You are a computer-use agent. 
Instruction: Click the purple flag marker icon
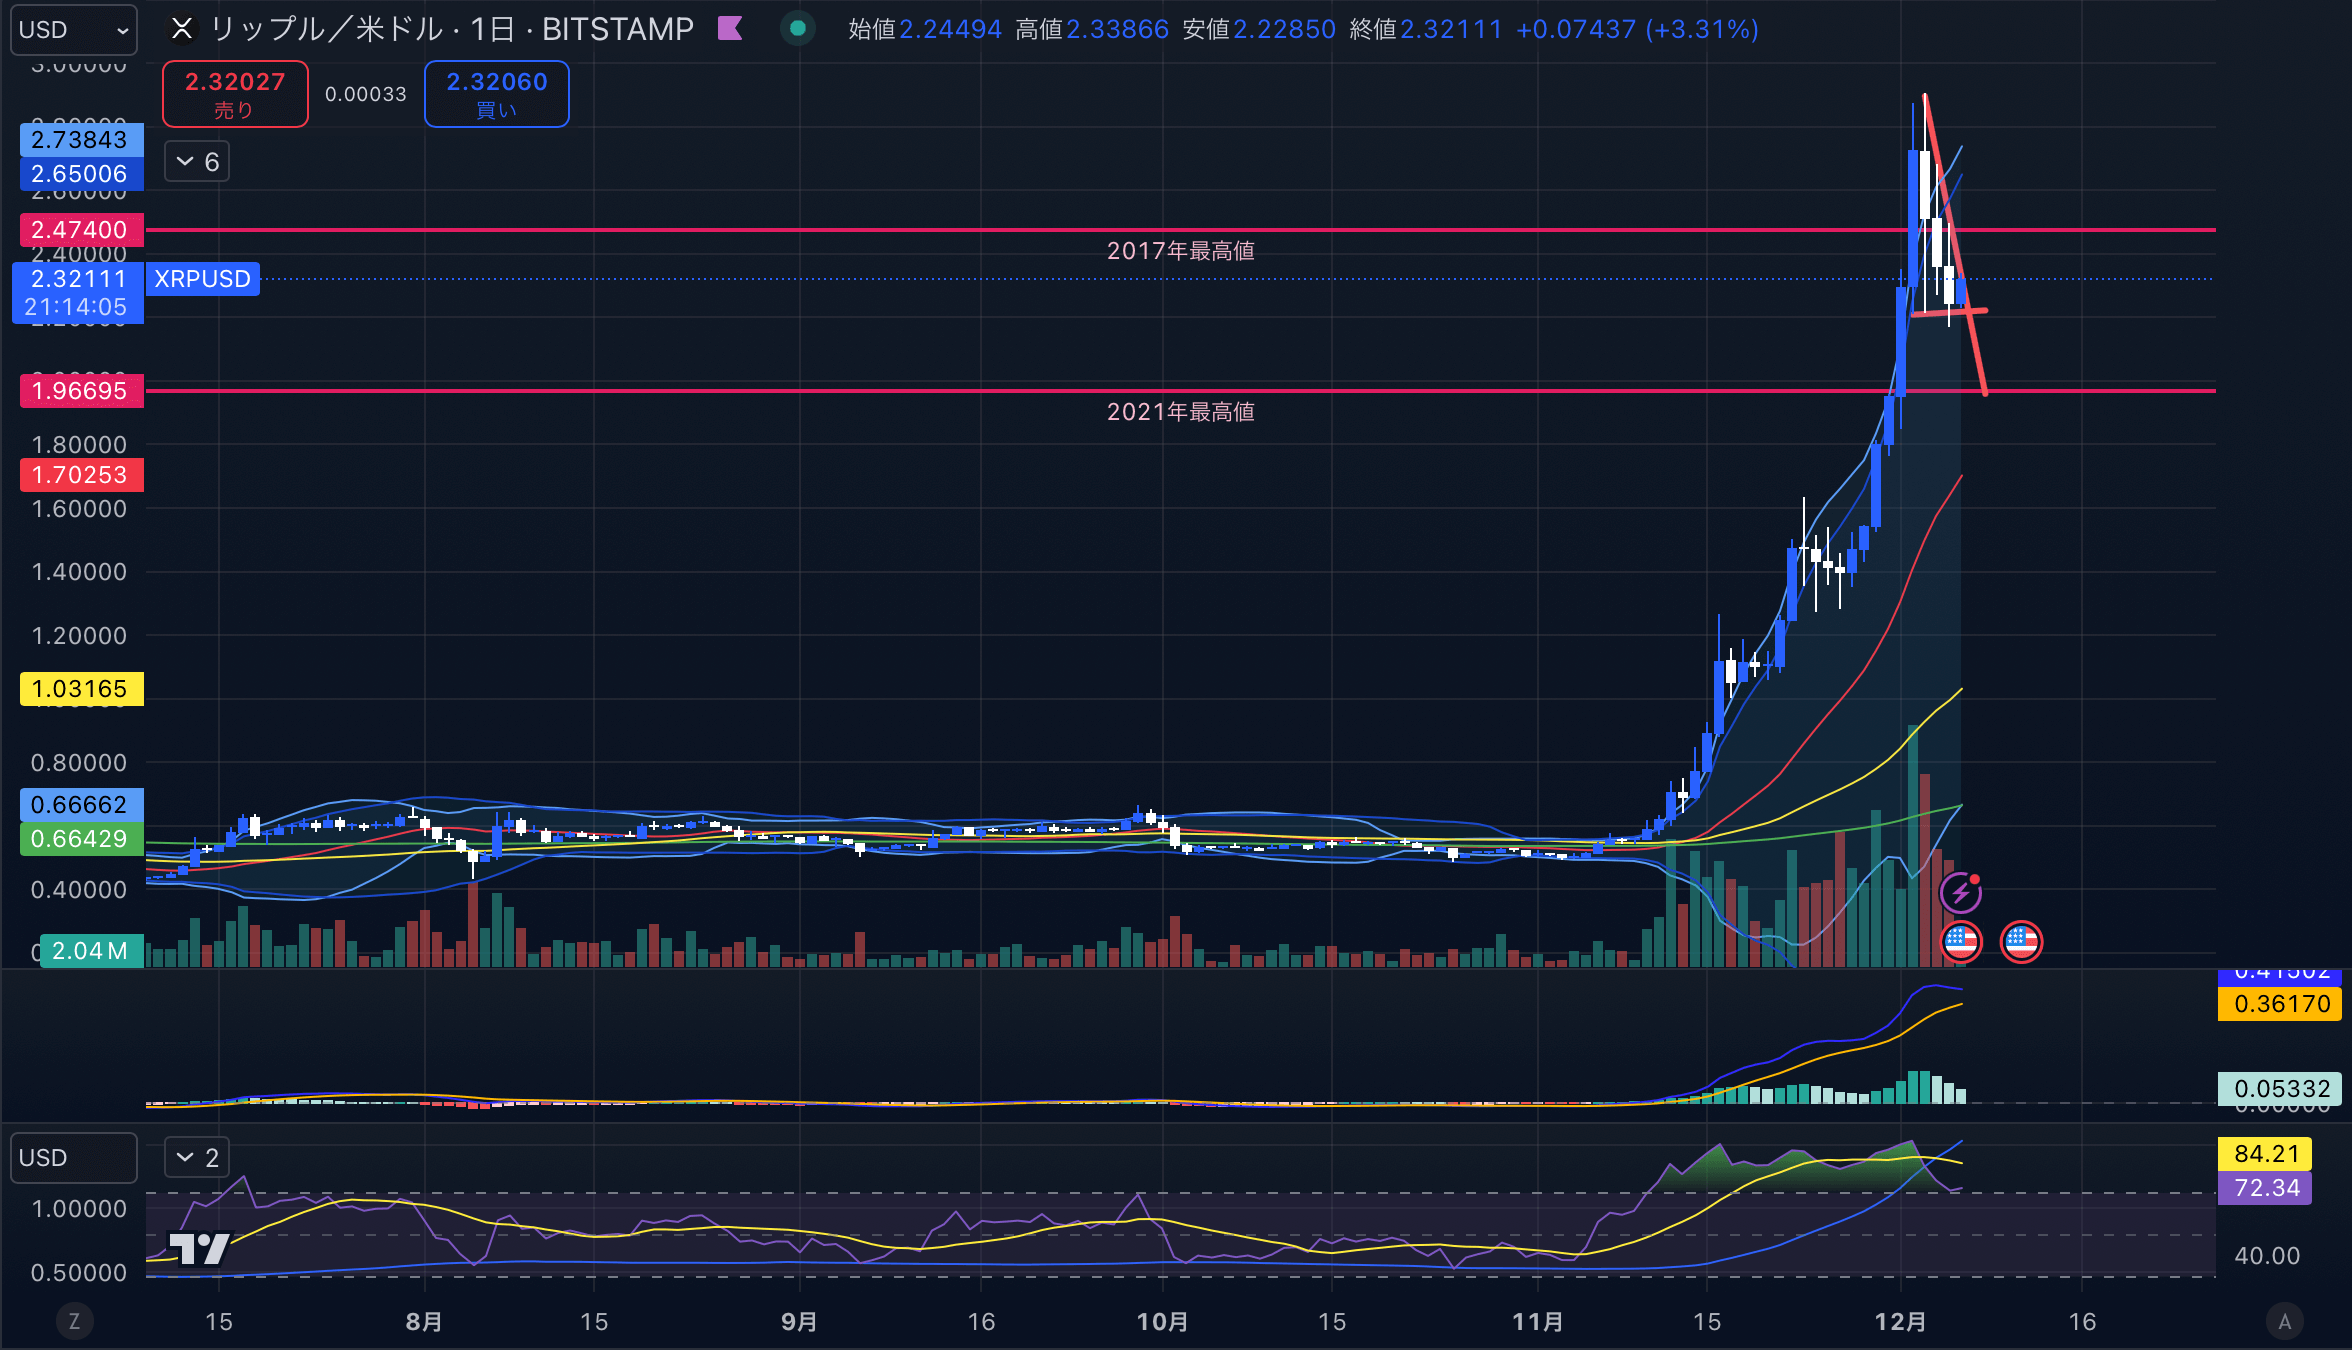click(x=730, y=29)
